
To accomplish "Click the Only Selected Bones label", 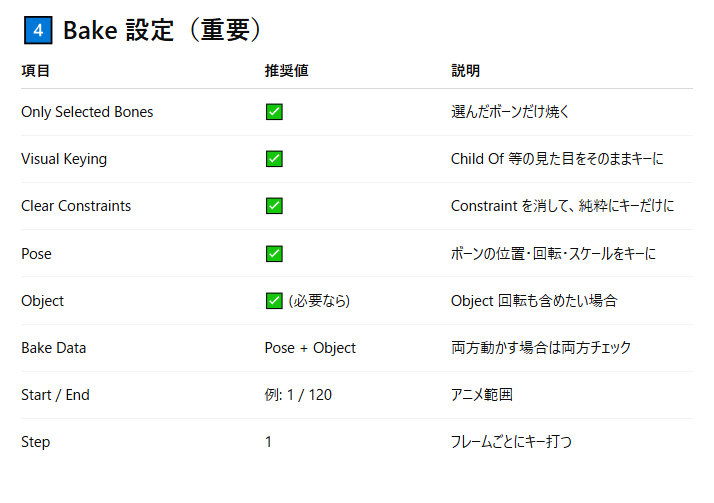I will click(x=87, y=112).
